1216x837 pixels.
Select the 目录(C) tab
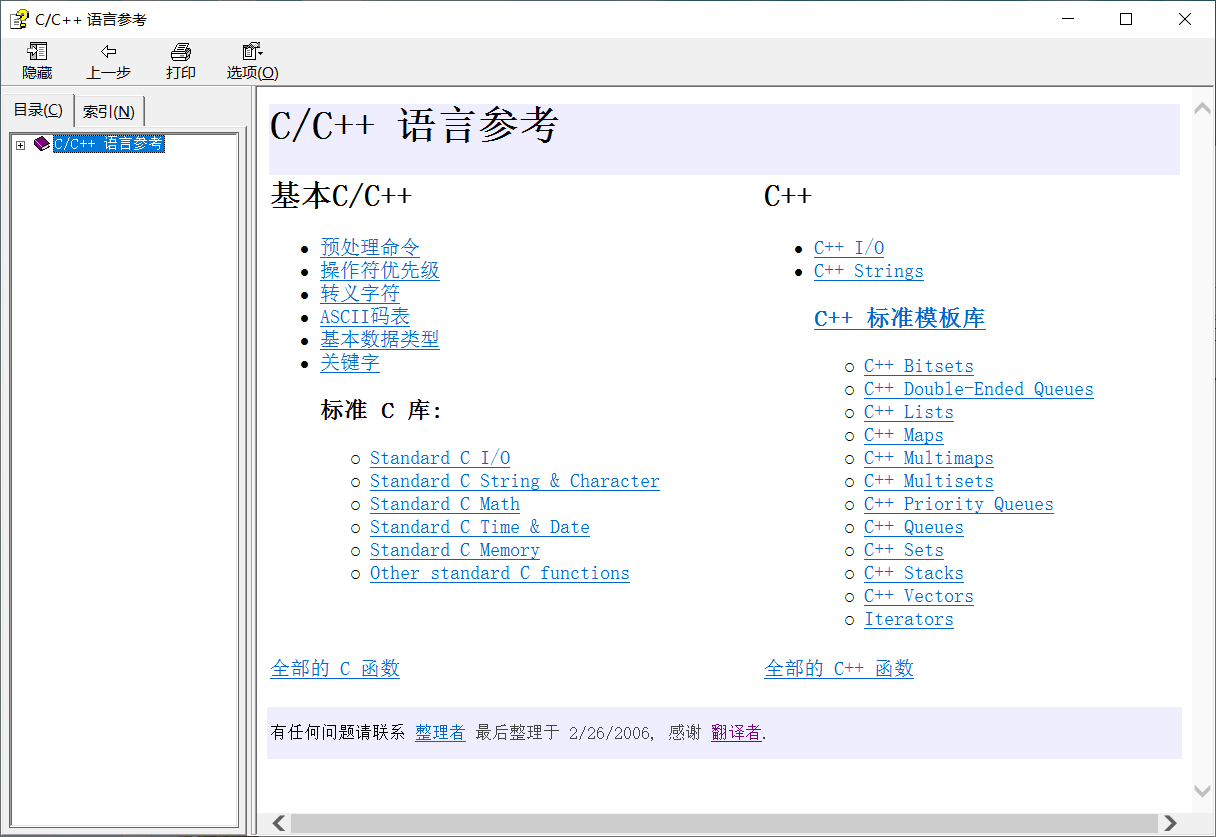coord(37,110)
